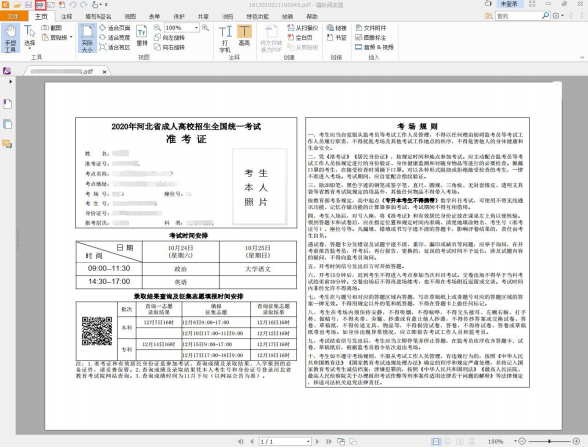Open the Share (共享) tab
Viewport: 588px width, 448px height.
[203, 16]
